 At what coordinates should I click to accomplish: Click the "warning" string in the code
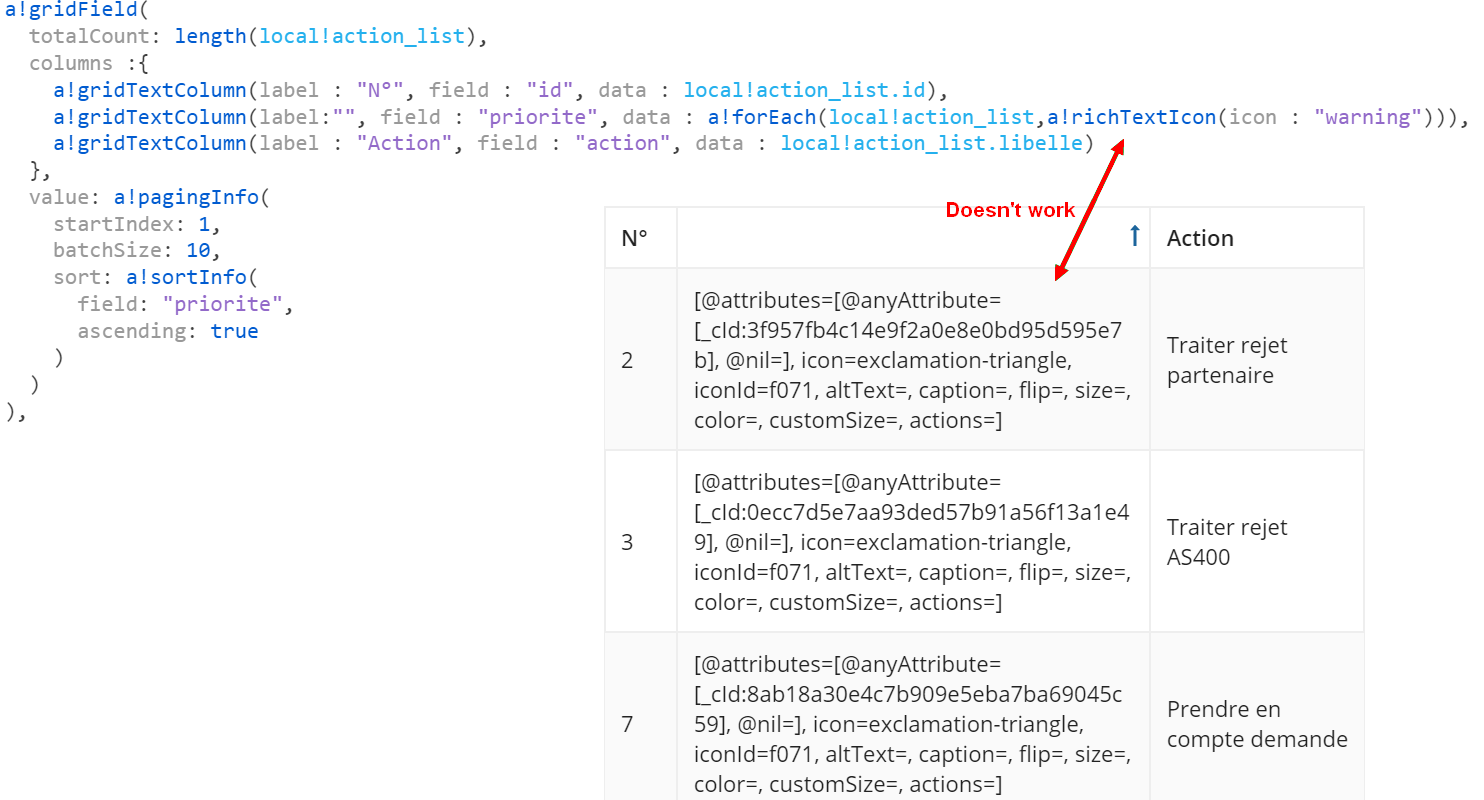(1367, 117)
